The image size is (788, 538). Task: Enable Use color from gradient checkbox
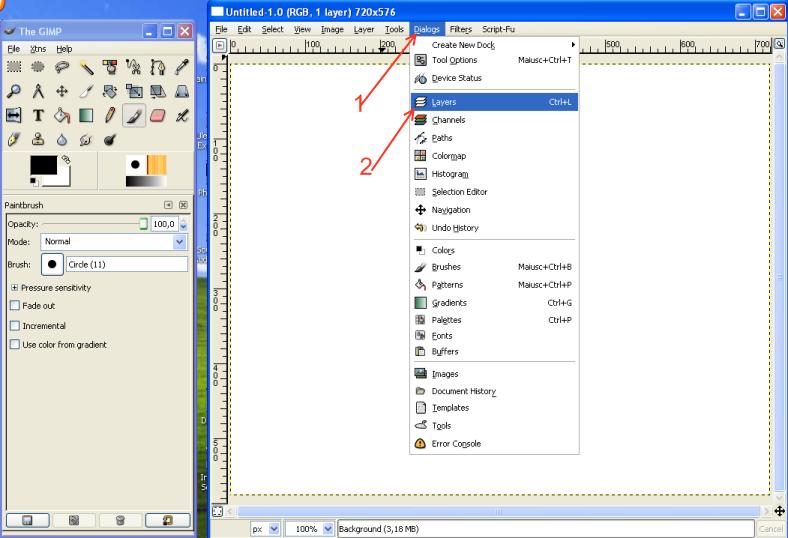click(15, 345)
